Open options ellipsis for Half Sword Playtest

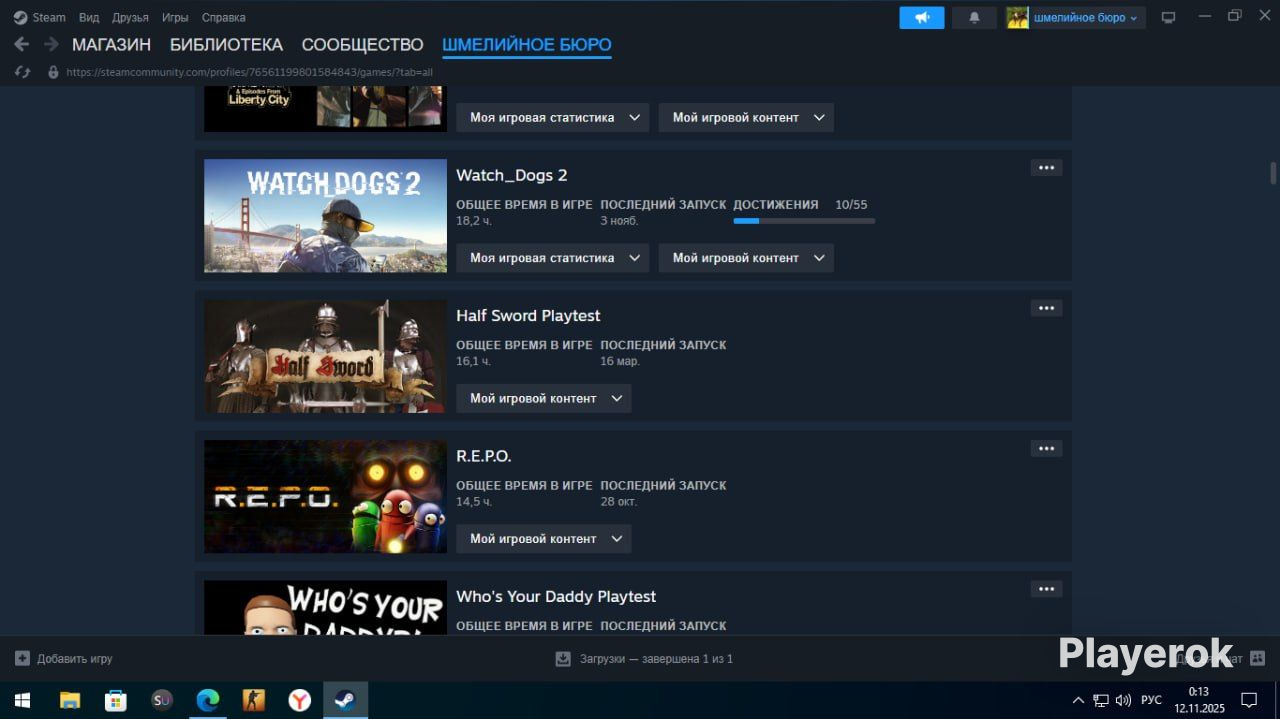pos(1046,308)
